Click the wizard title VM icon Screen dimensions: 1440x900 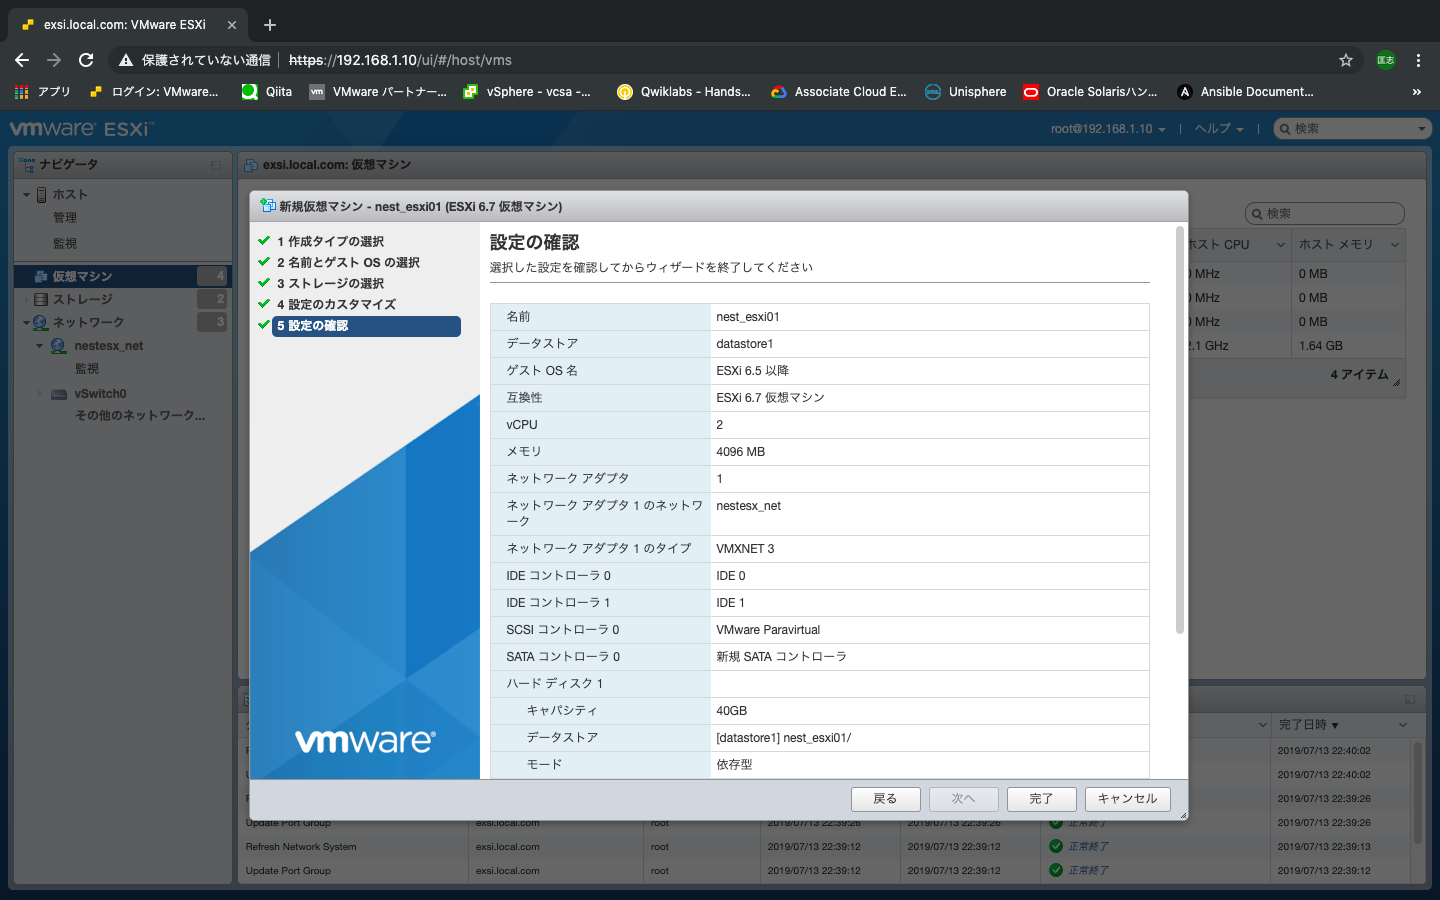[268, 206]
